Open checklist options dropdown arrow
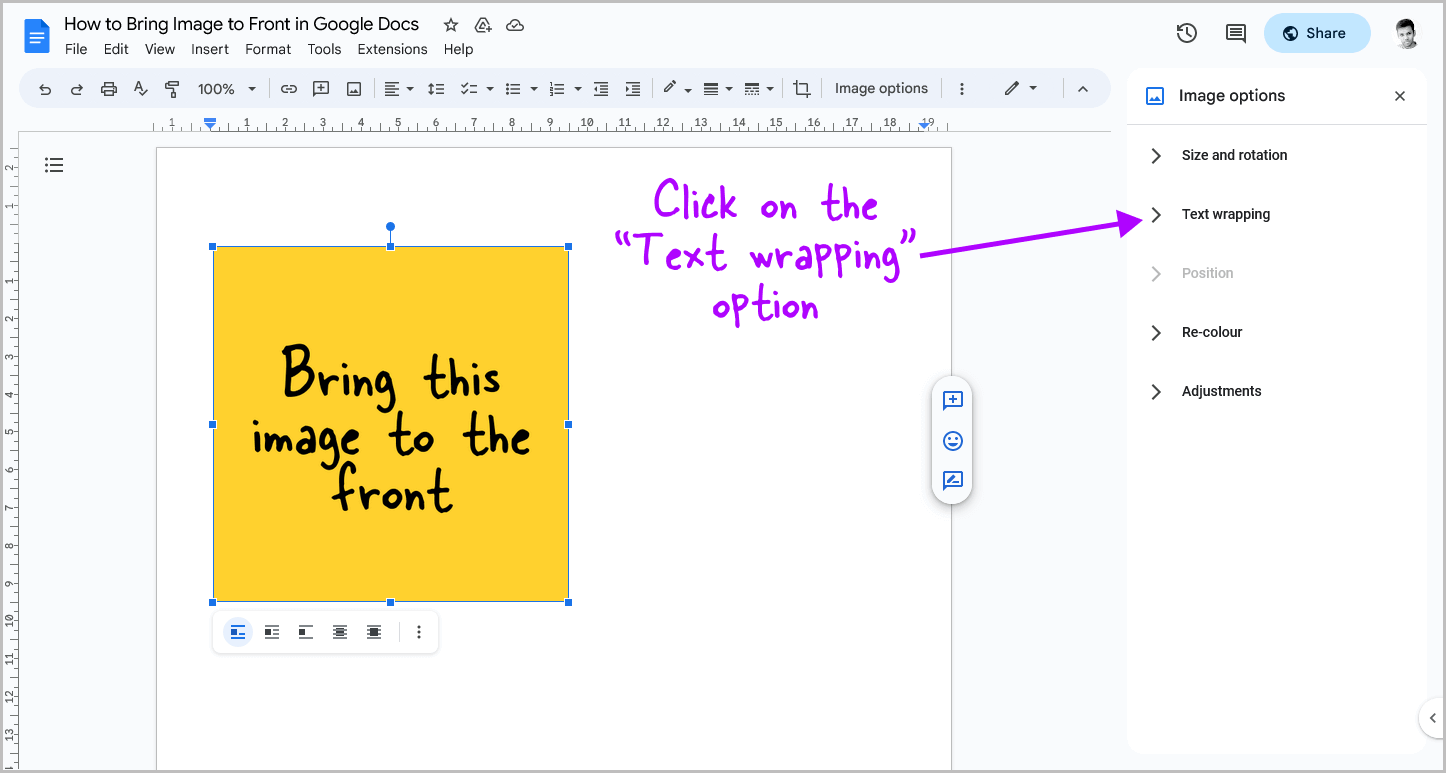 (x=490, y=89)
